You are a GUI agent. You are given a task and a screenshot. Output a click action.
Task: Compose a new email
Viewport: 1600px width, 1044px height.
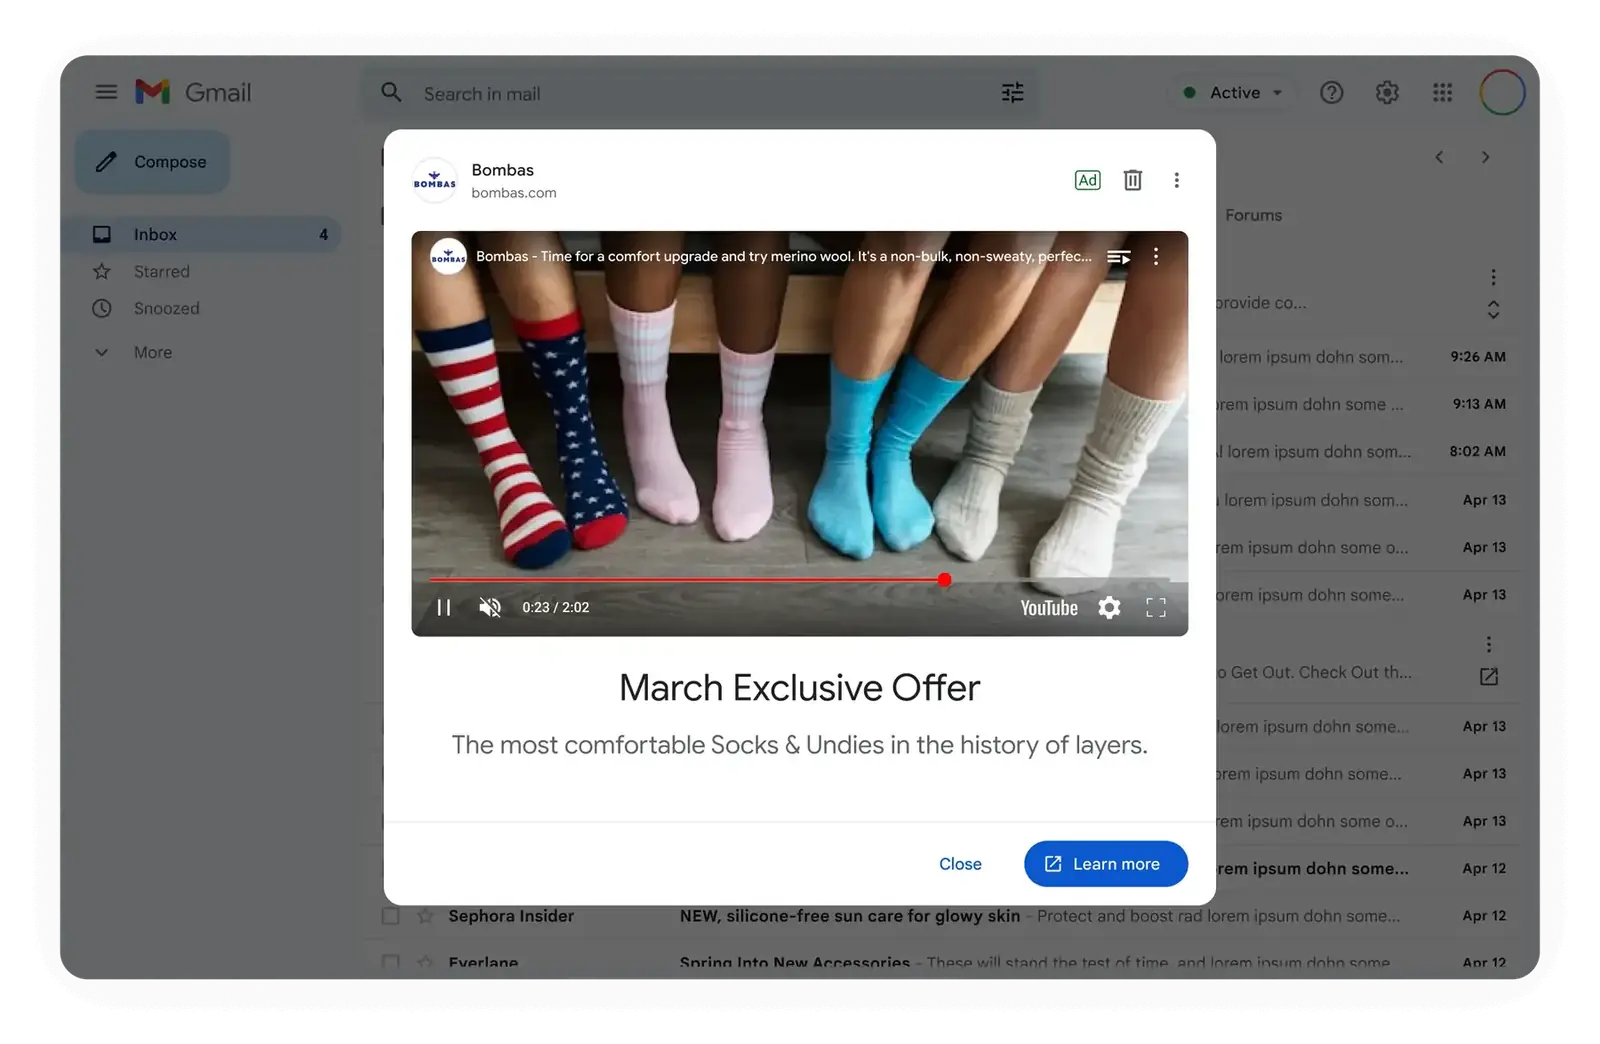[152, 162]
